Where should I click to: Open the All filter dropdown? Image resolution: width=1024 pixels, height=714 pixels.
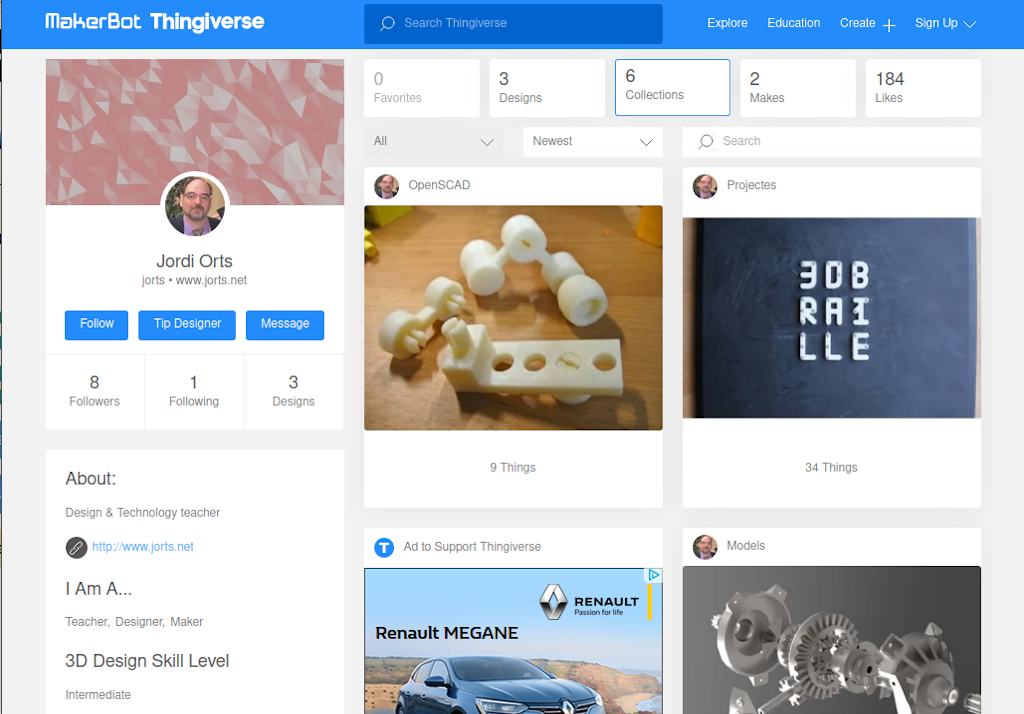tap(434, 142)
